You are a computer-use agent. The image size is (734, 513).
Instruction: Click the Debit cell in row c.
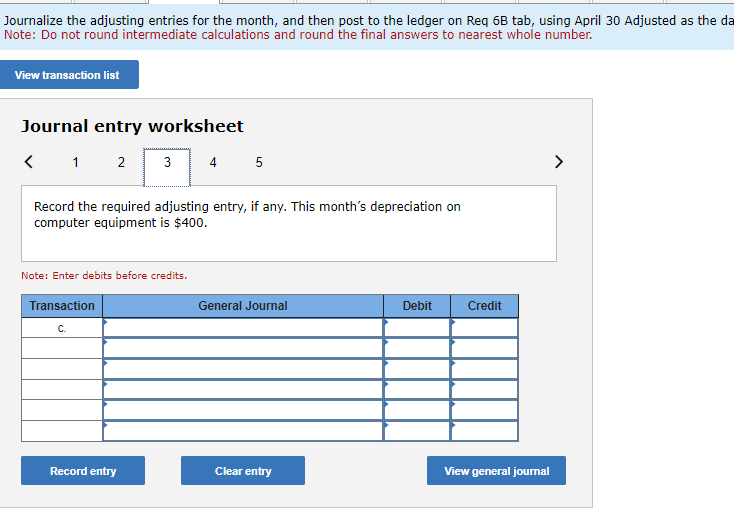417,328
